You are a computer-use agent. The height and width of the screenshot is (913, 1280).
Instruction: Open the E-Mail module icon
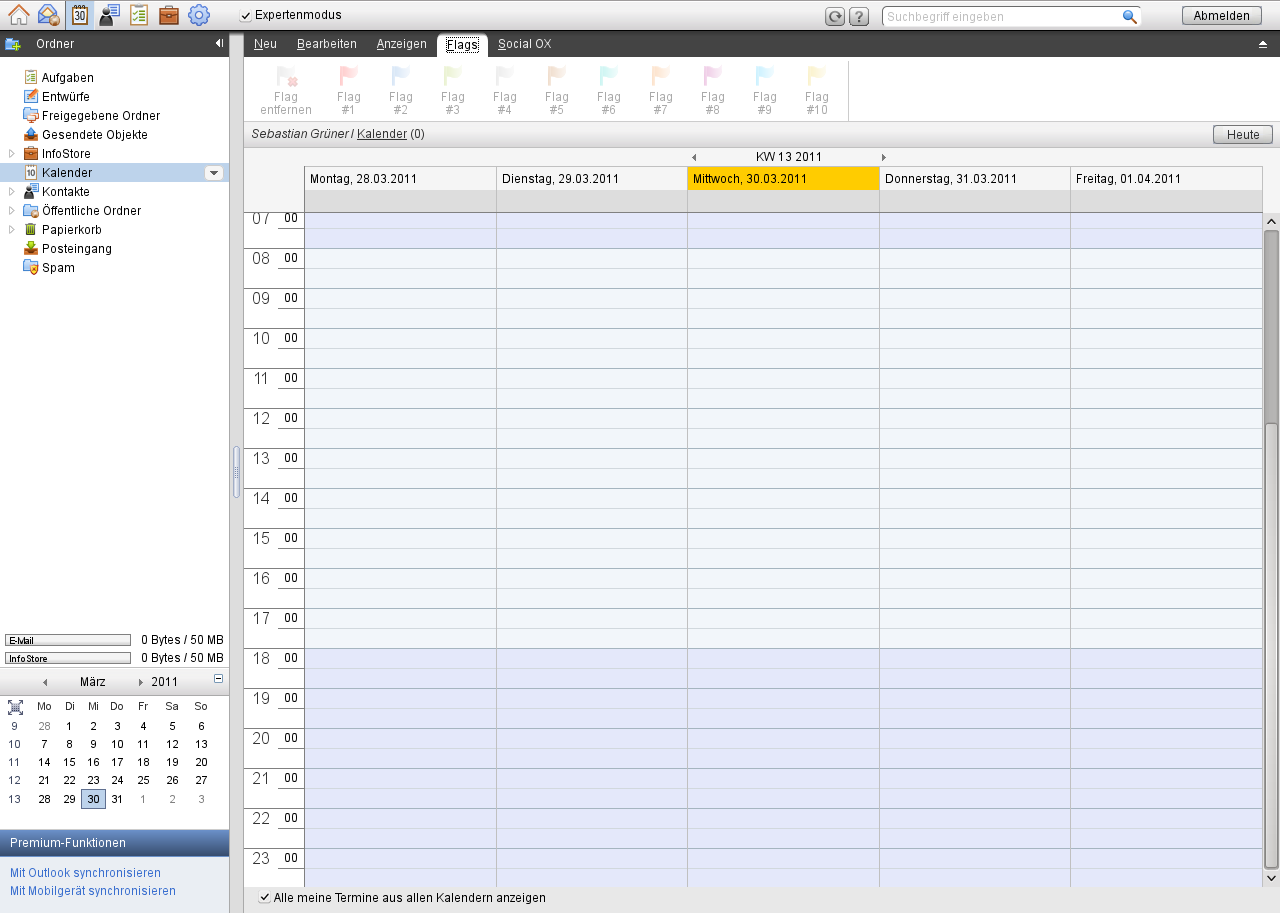(x=48, y=15)
